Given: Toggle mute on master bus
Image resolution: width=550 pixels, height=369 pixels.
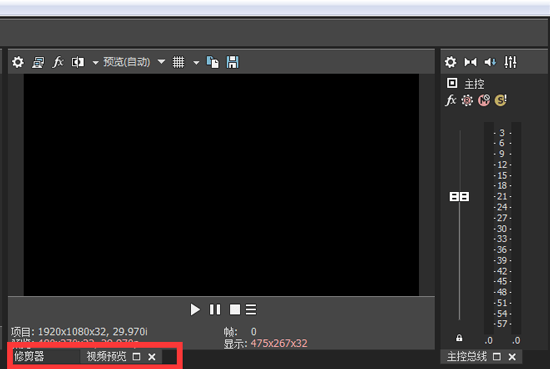Looking at the screenshot, I should point(484,100).
